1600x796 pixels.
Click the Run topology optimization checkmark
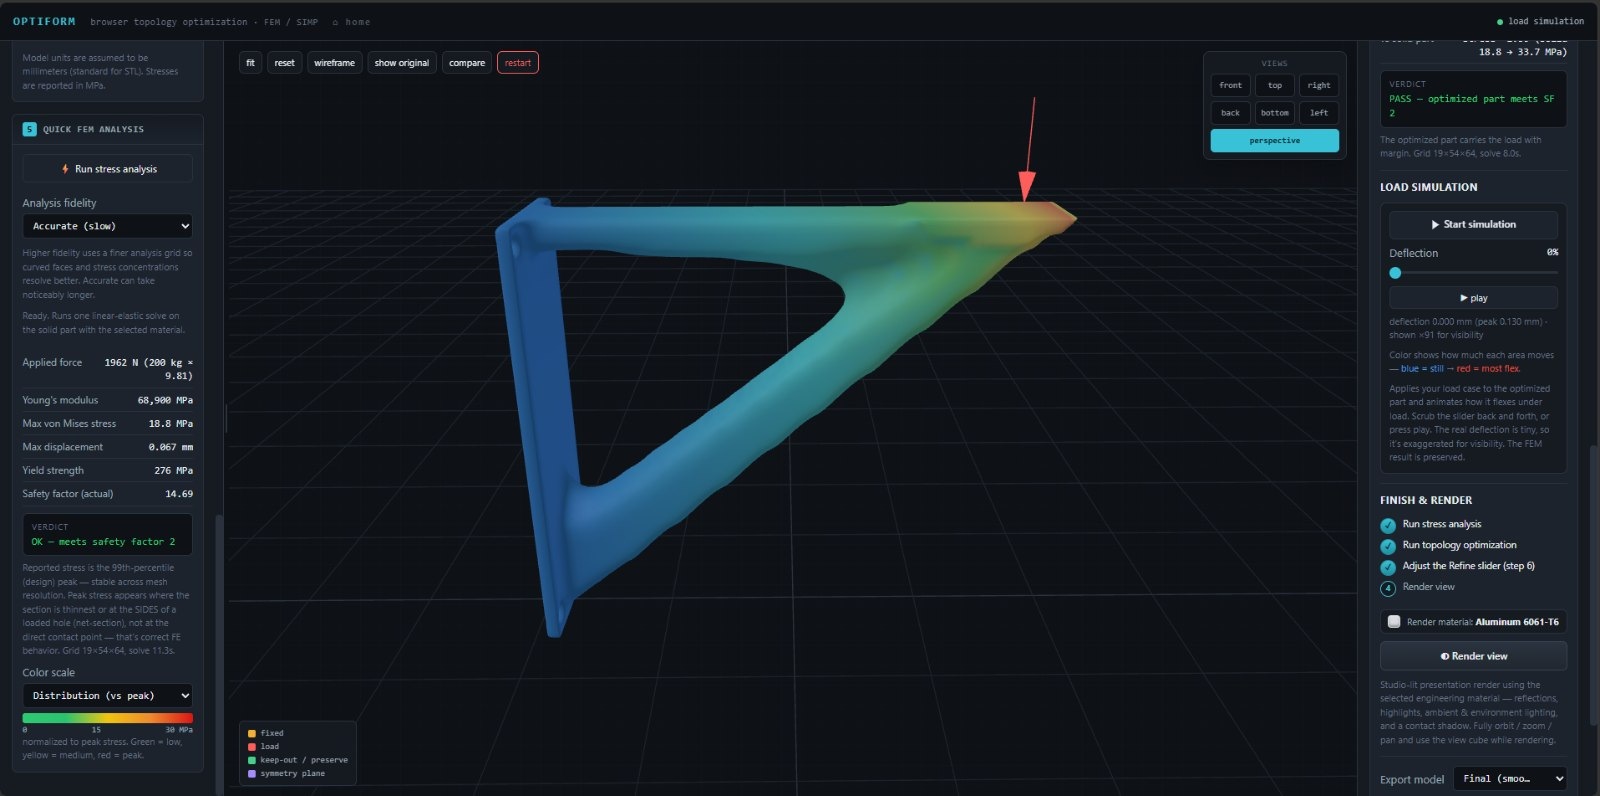pos(1388,546)
